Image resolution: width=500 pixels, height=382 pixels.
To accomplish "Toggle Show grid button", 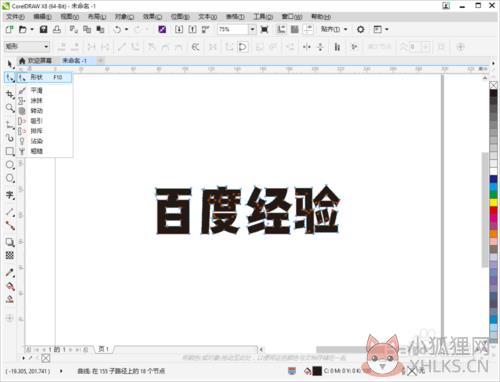I will pyautogui.click(x=295, y=29).
